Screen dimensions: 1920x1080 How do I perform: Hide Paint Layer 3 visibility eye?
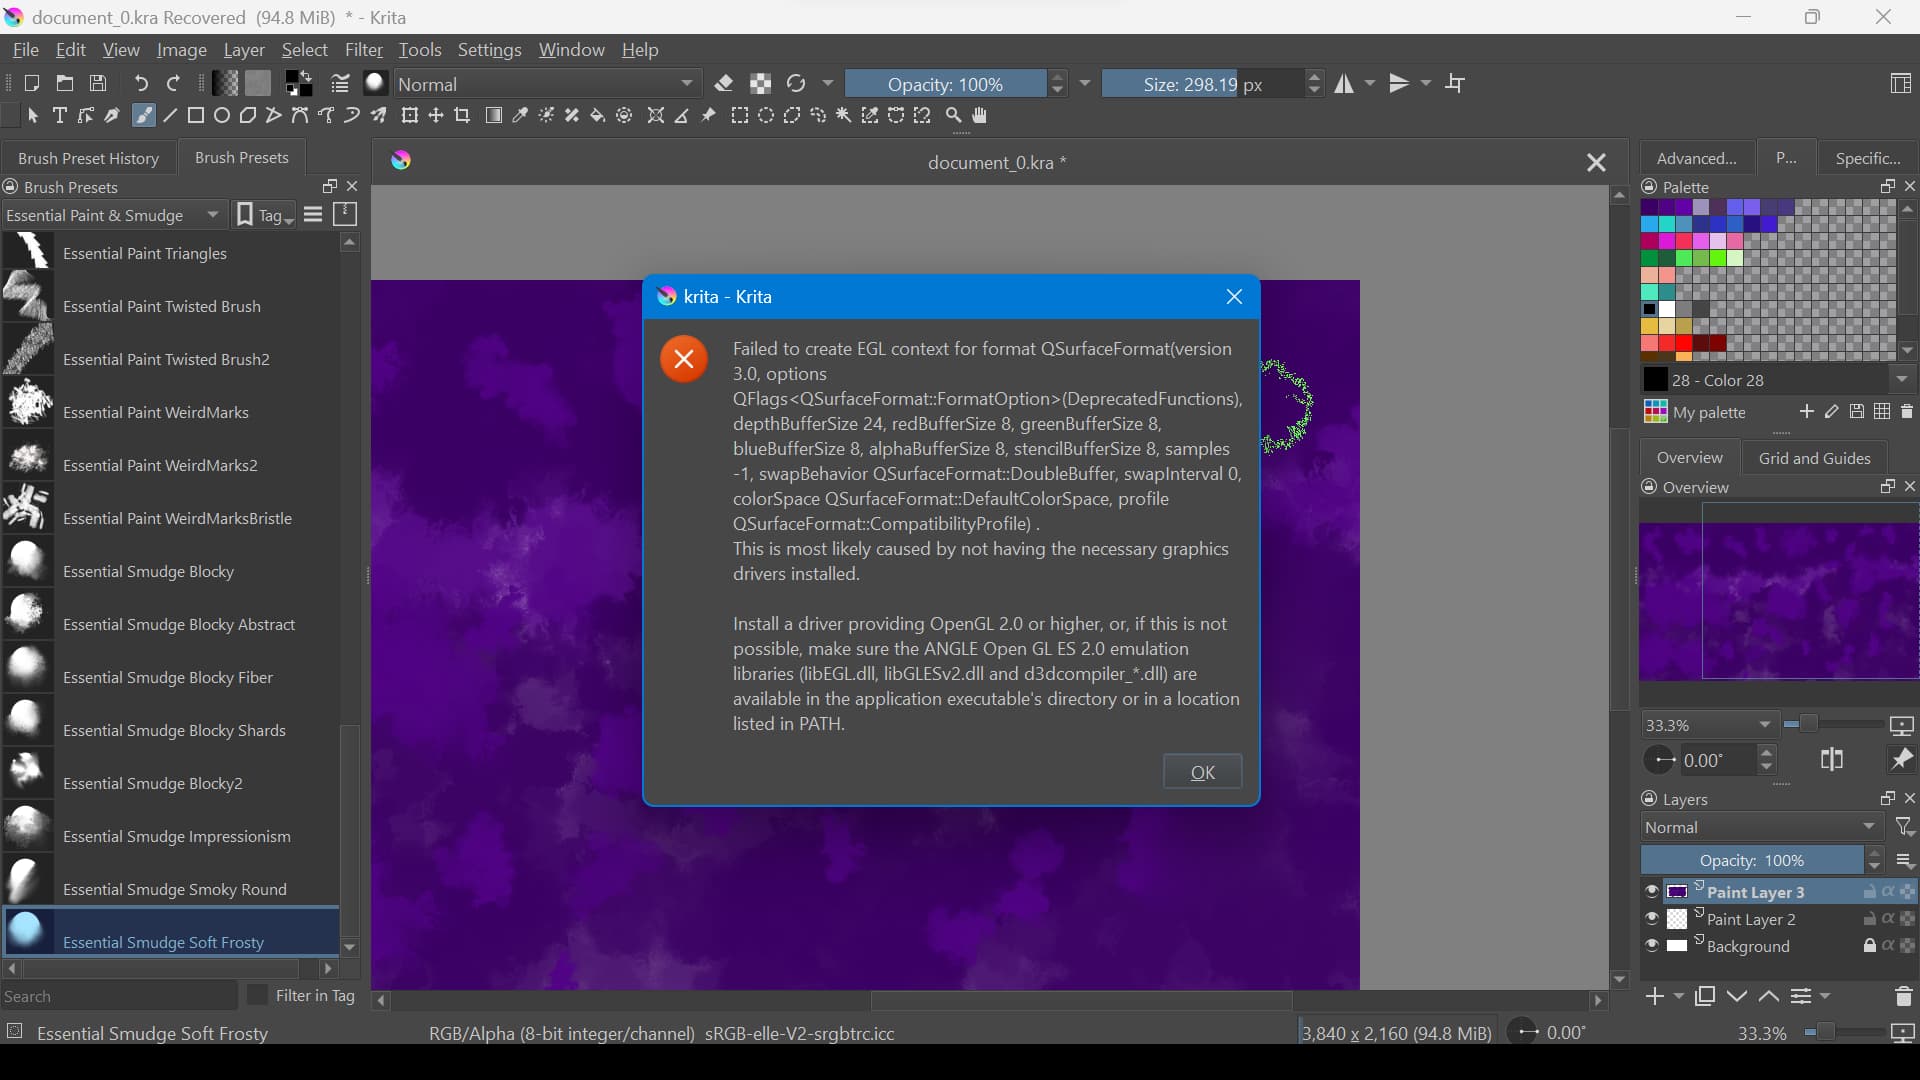pos(1652,892)
